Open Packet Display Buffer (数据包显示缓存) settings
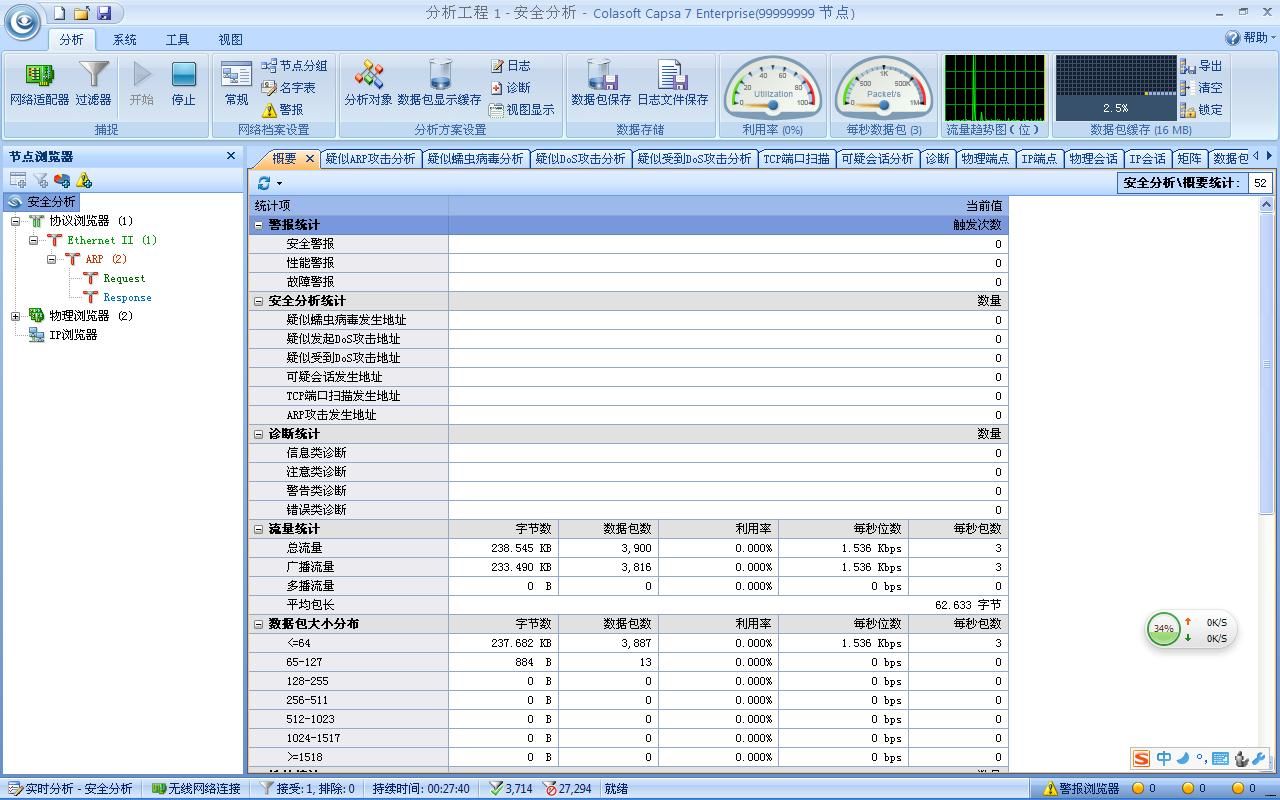This screenshot has width=1280, height=800. pyautogui.click(x=439, y=83)
